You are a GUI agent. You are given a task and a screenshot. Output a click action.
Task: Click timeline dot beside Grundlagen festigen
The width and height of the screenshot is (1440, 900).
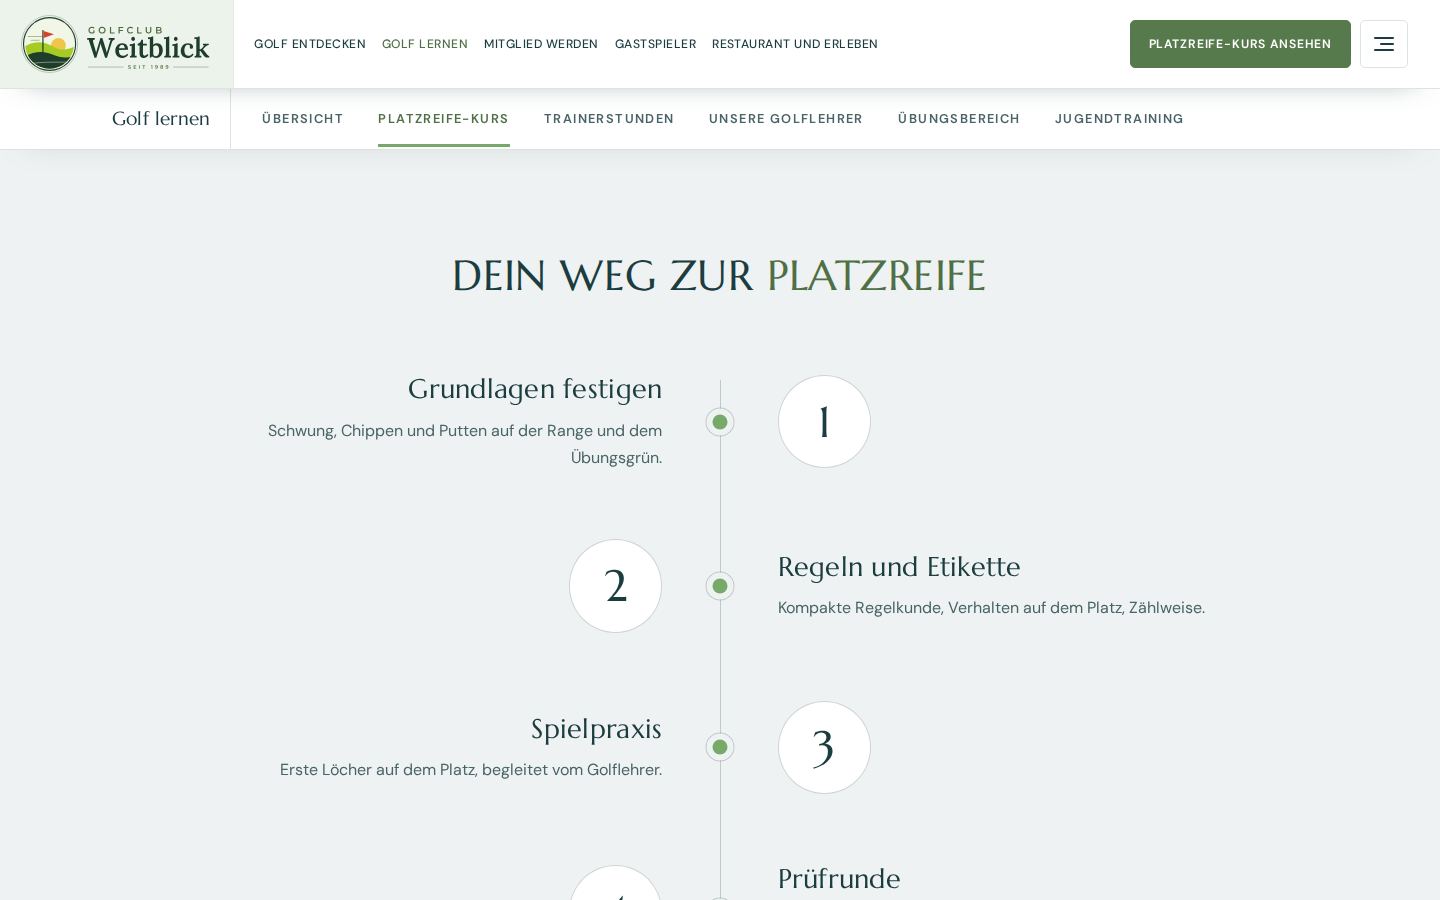[x=720, y=422]
